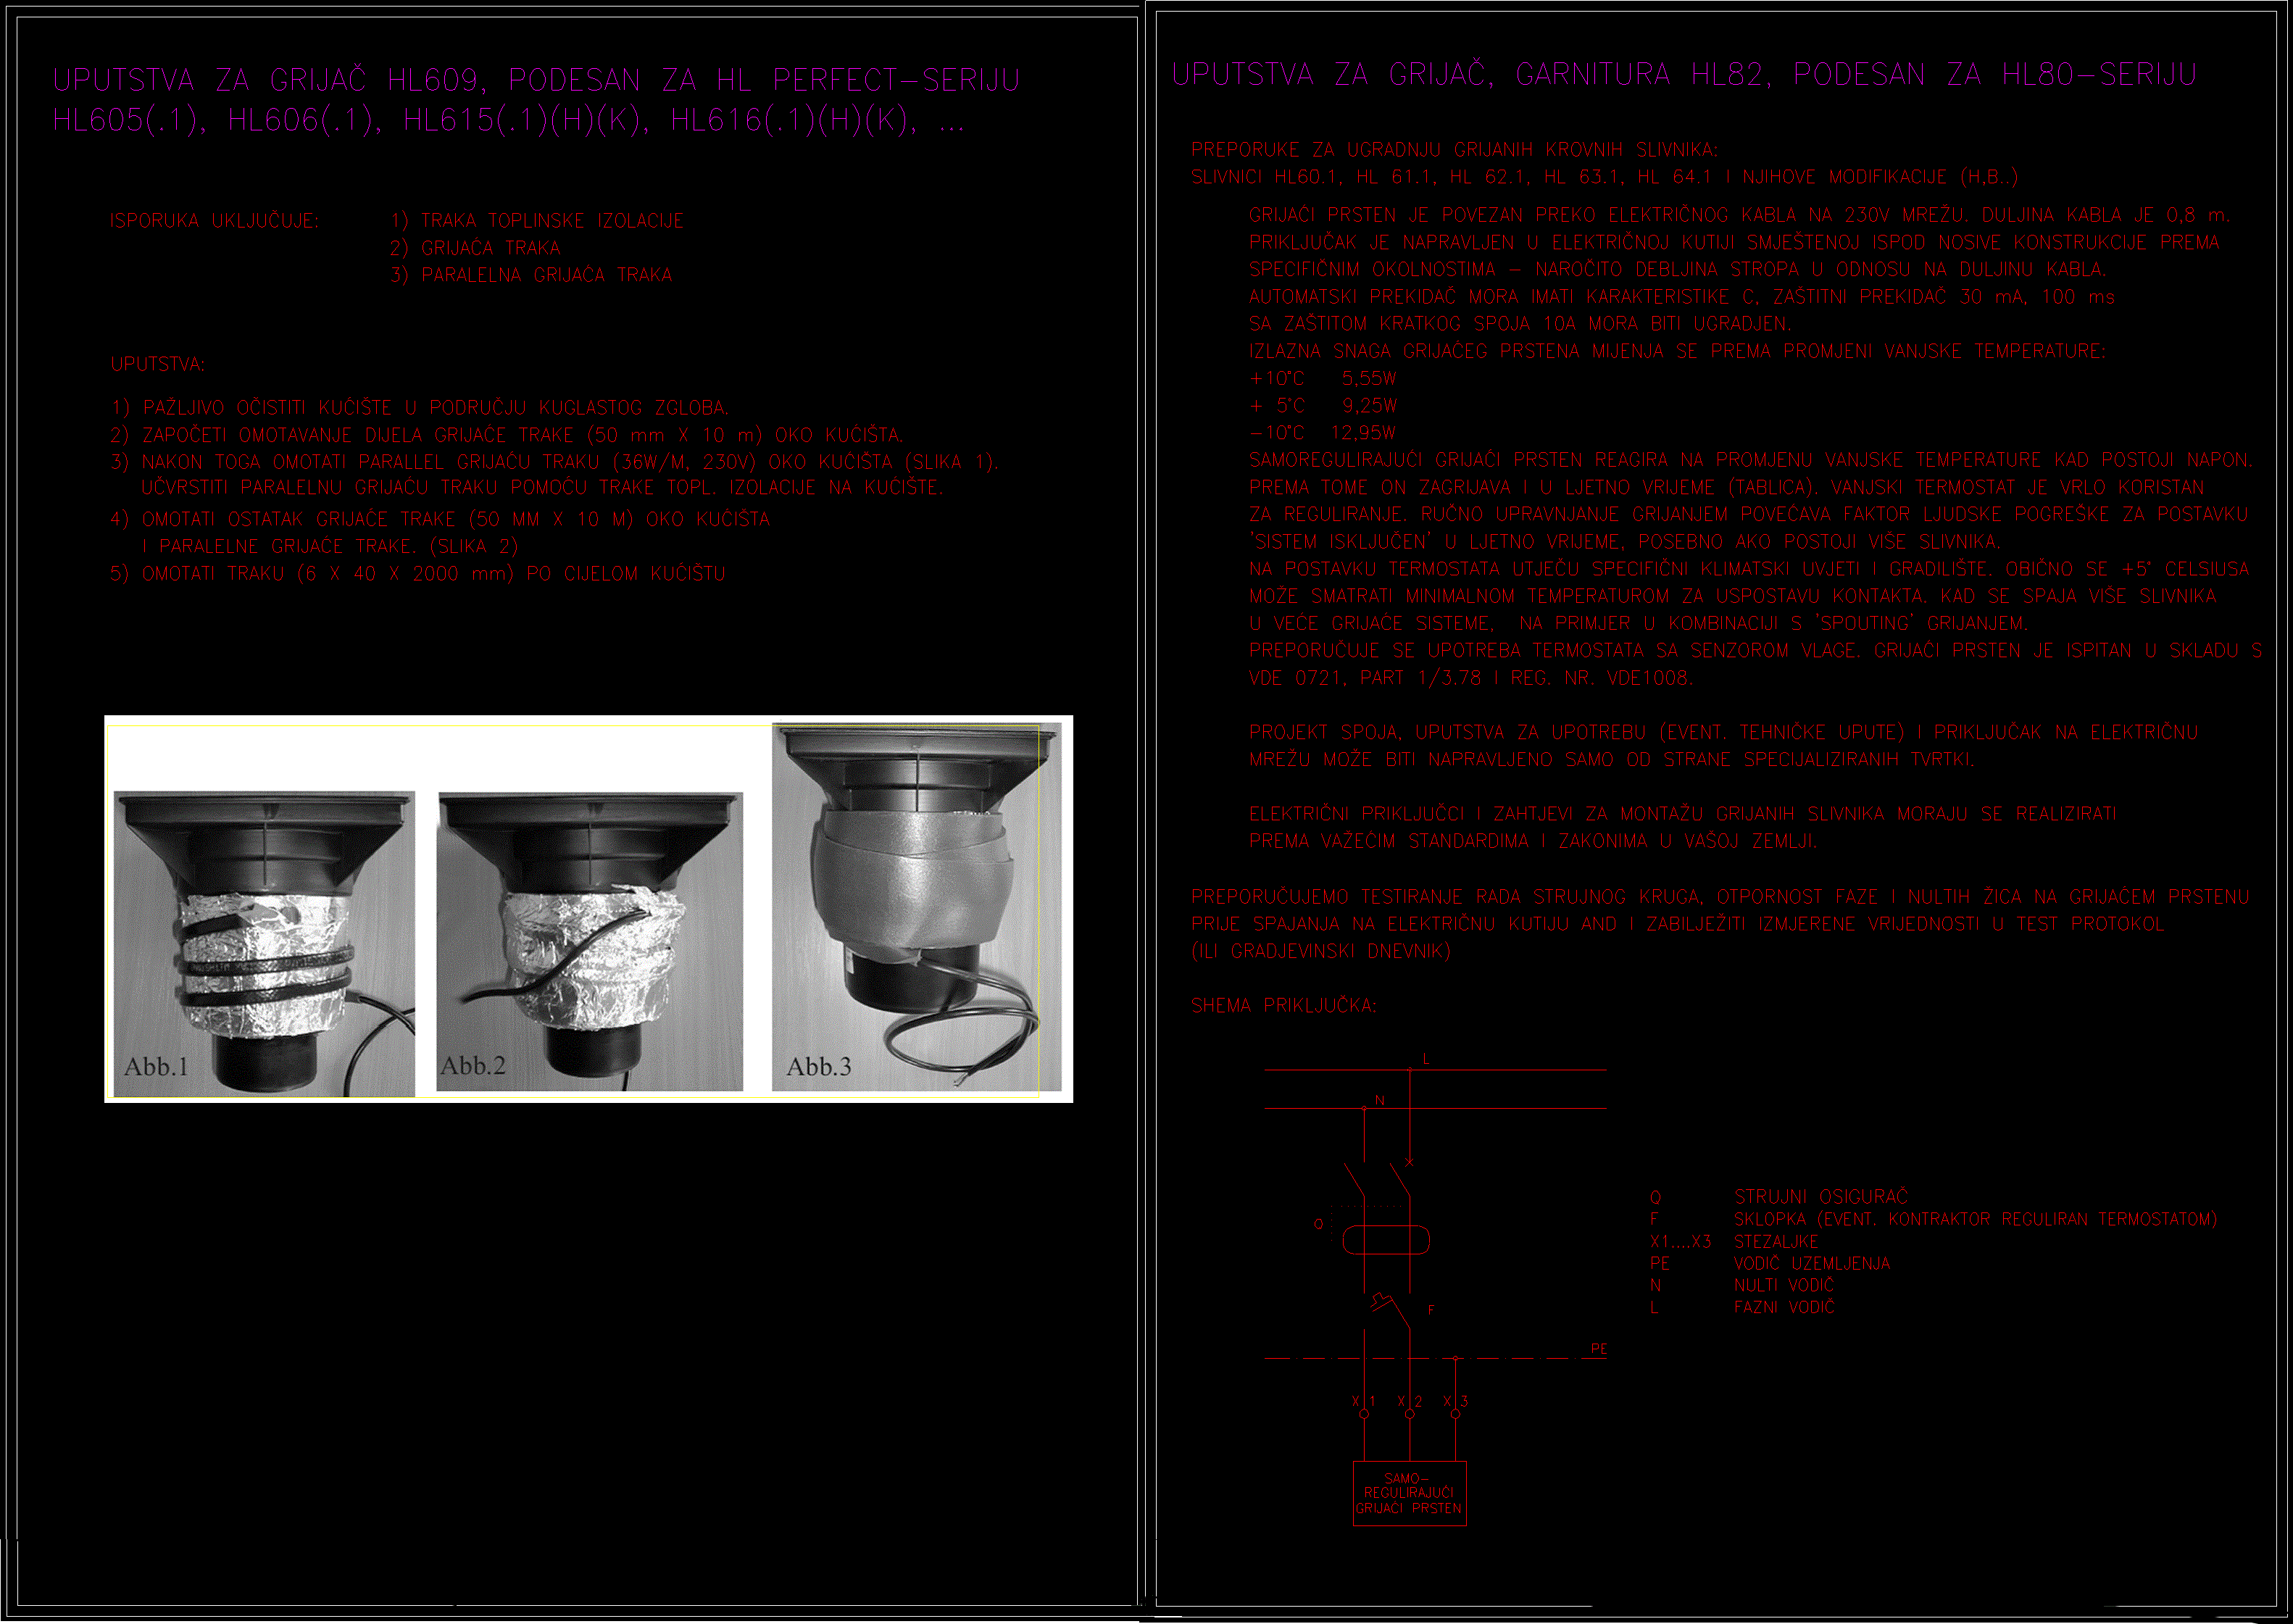Click the Abb.3 wrapped drain photo
Image resolution: width=2293 pixels, height=1624 pixels.
[916, 907]
